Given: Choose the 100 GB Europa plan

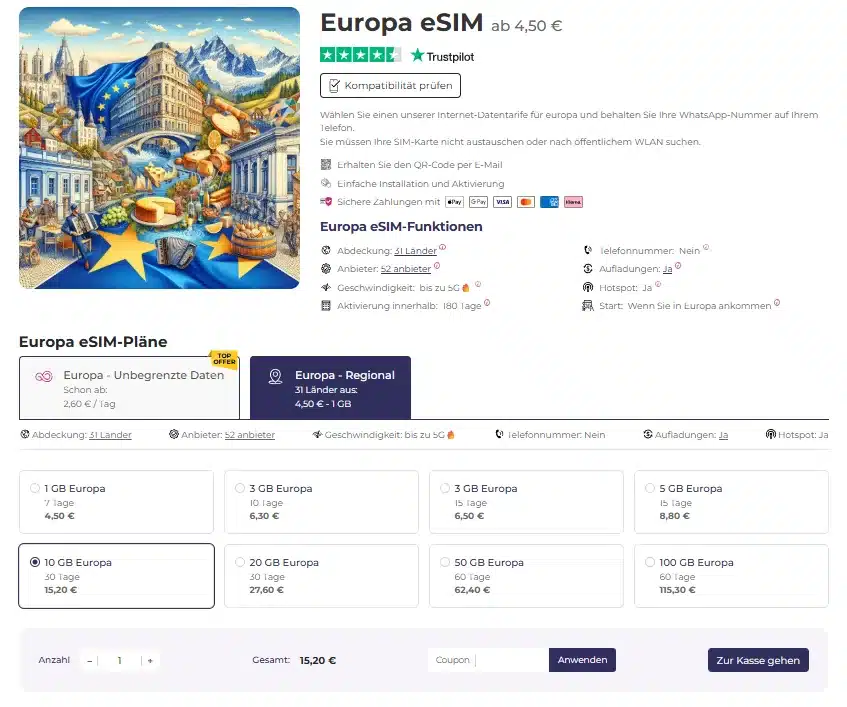Looking at the screenshot, I should coord(731,576).
